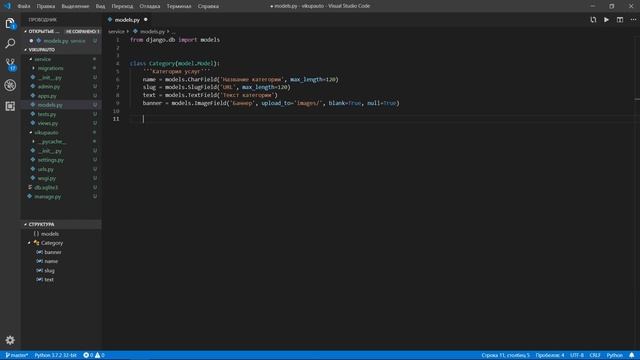Click the notifications bell in status bar
This screenshot has height=360, width=640.
click(632, 355)
